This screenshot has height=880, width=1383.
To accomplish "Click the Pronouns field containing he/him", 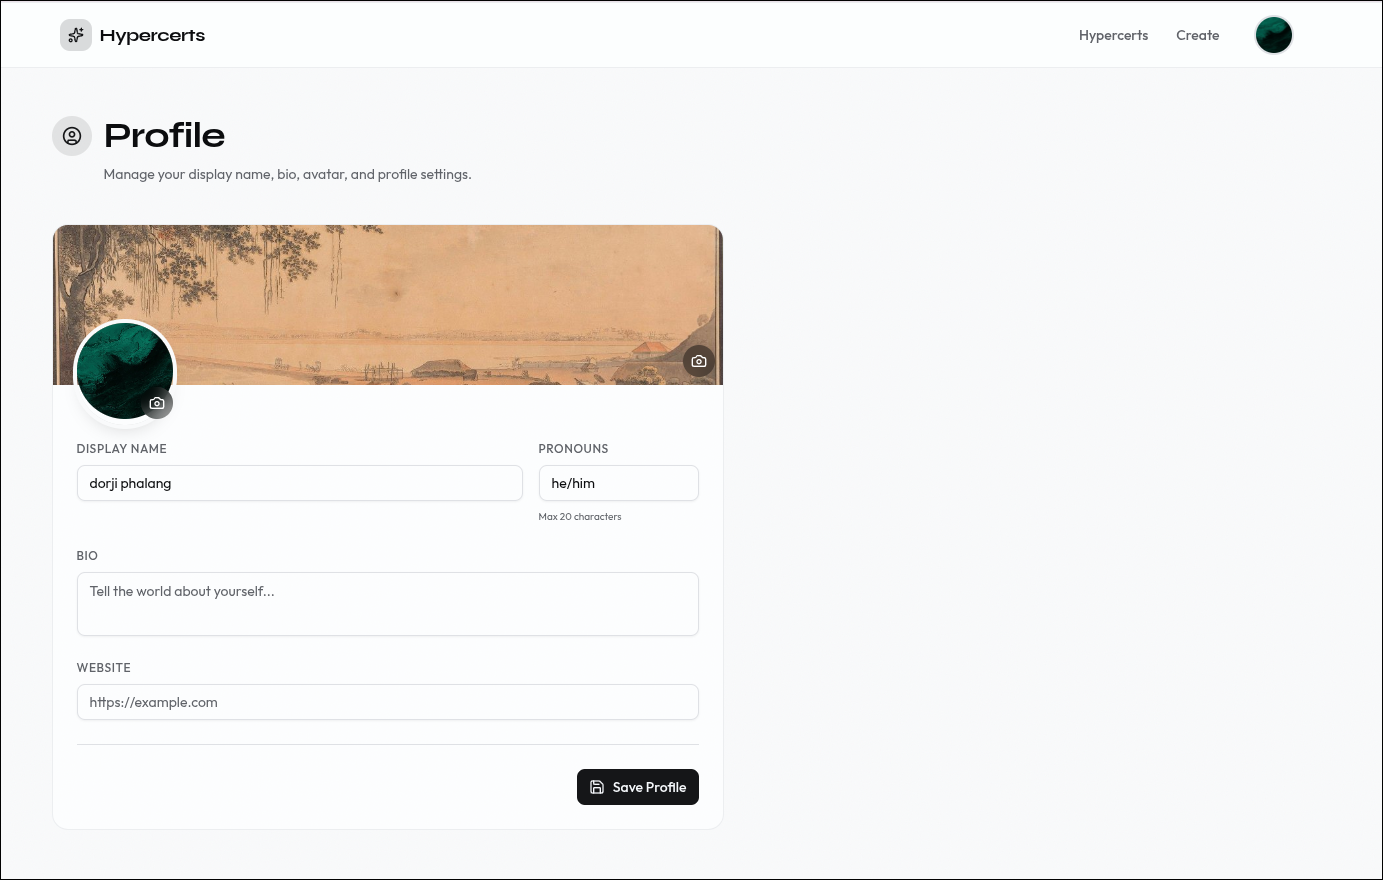I will (x=618, y=483).
